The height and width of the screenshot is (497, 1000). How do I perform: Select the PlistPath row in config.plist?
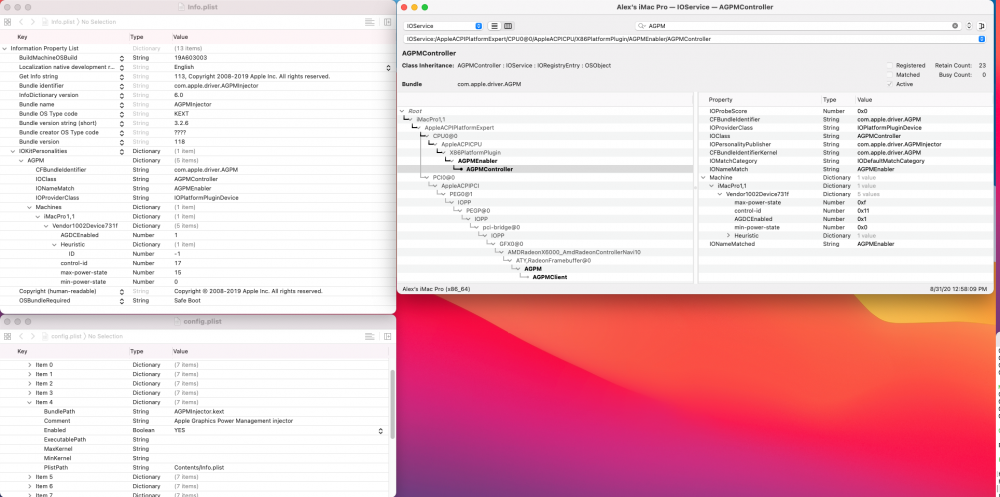coord(195,468)
